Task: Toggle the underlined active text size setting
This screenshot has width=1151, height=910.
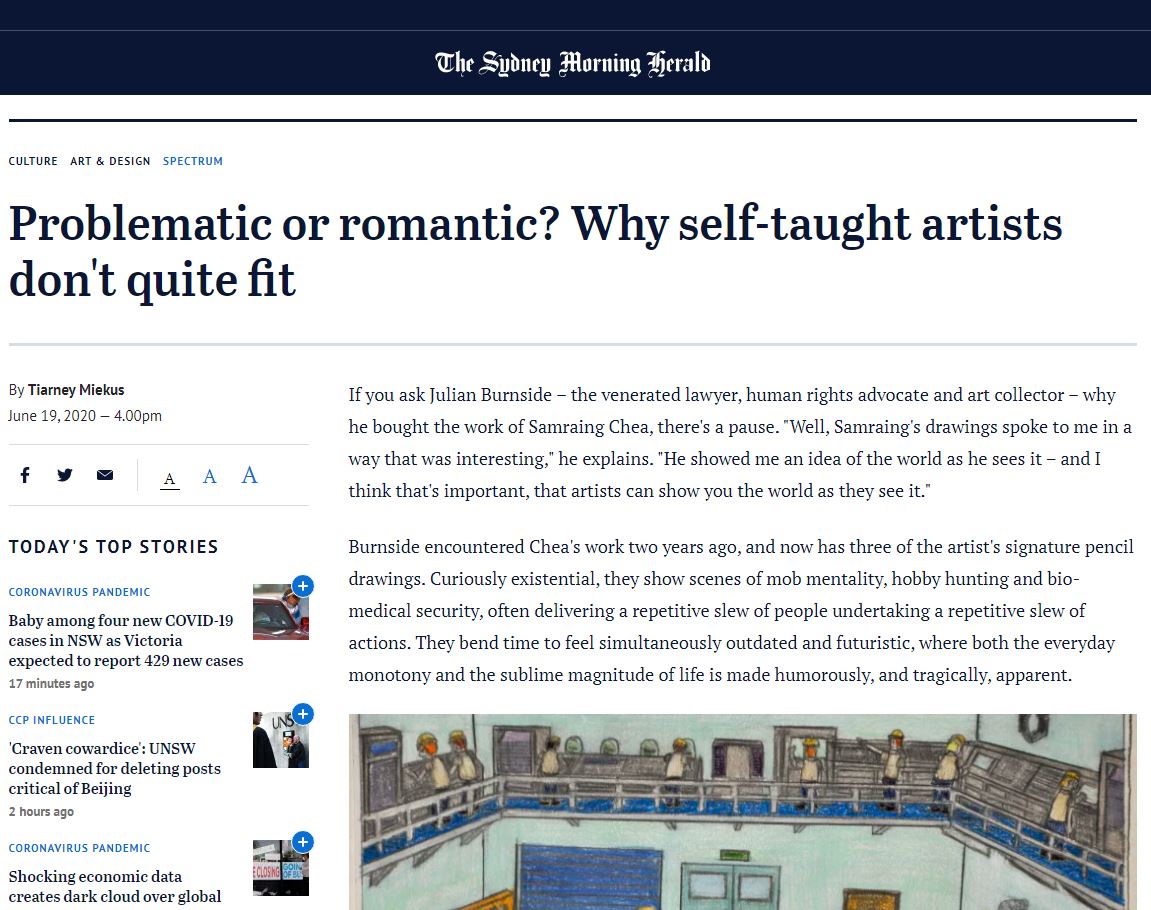Action: click(x=170, y=477)
